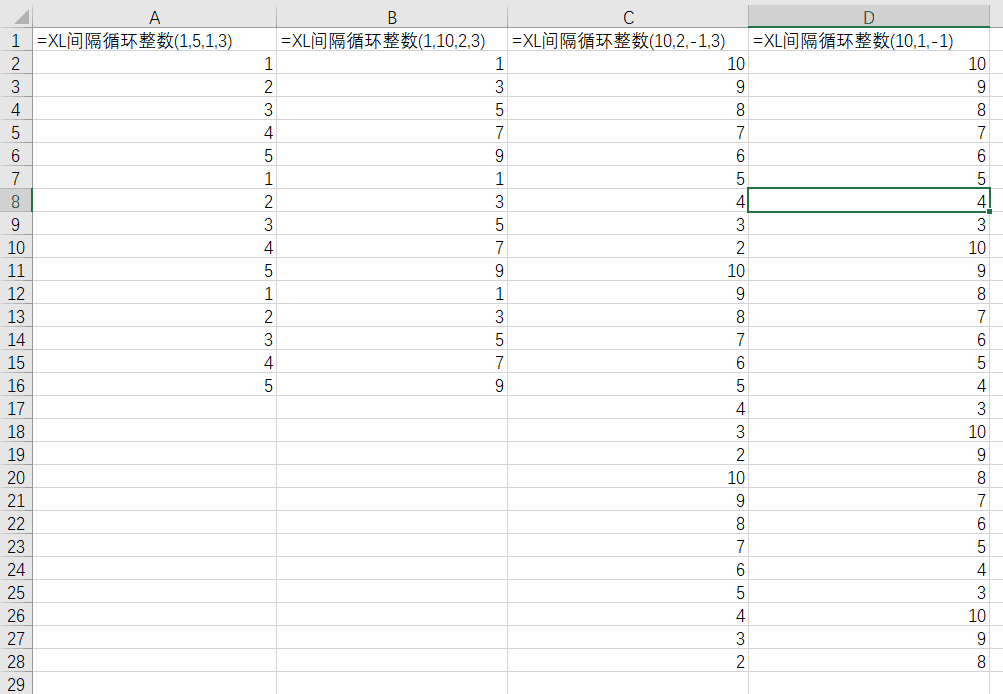
Task: Select cell D2 containing 10
Action: point(869,63)
